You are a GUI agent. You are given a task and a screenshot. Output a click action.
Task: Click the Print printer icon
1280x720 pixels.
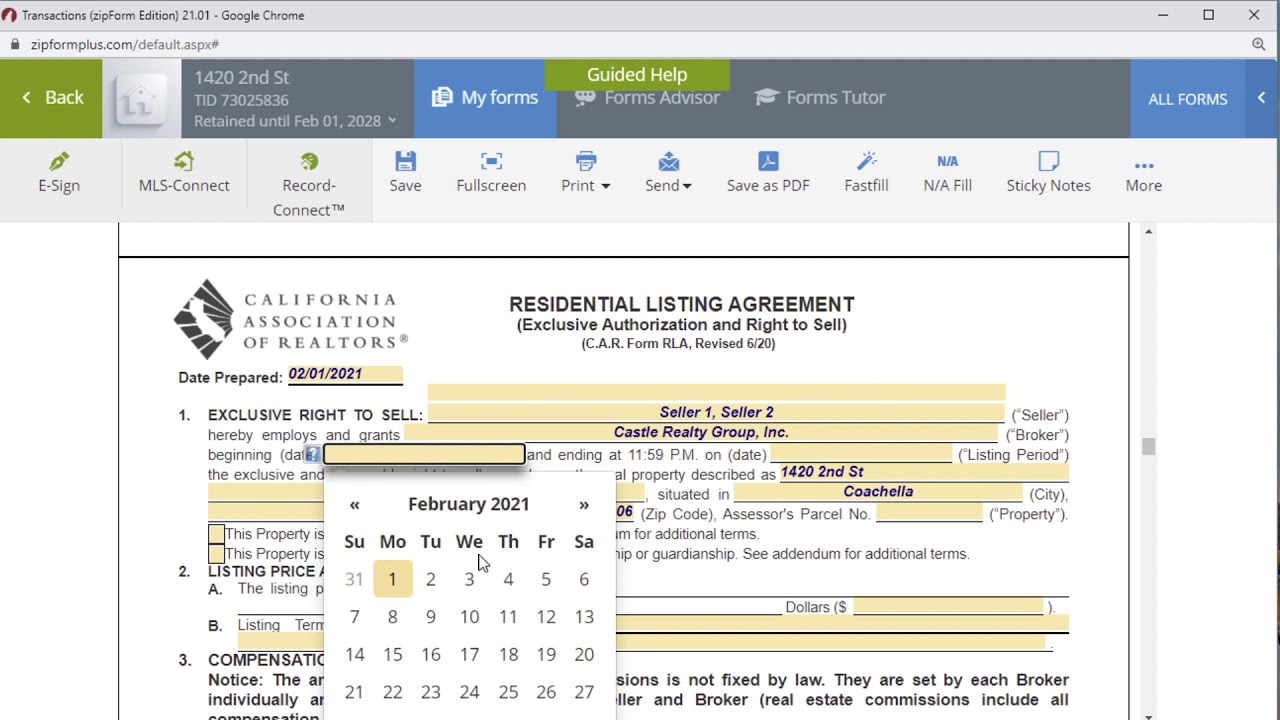pyautogui.click(x=586, y=161)
